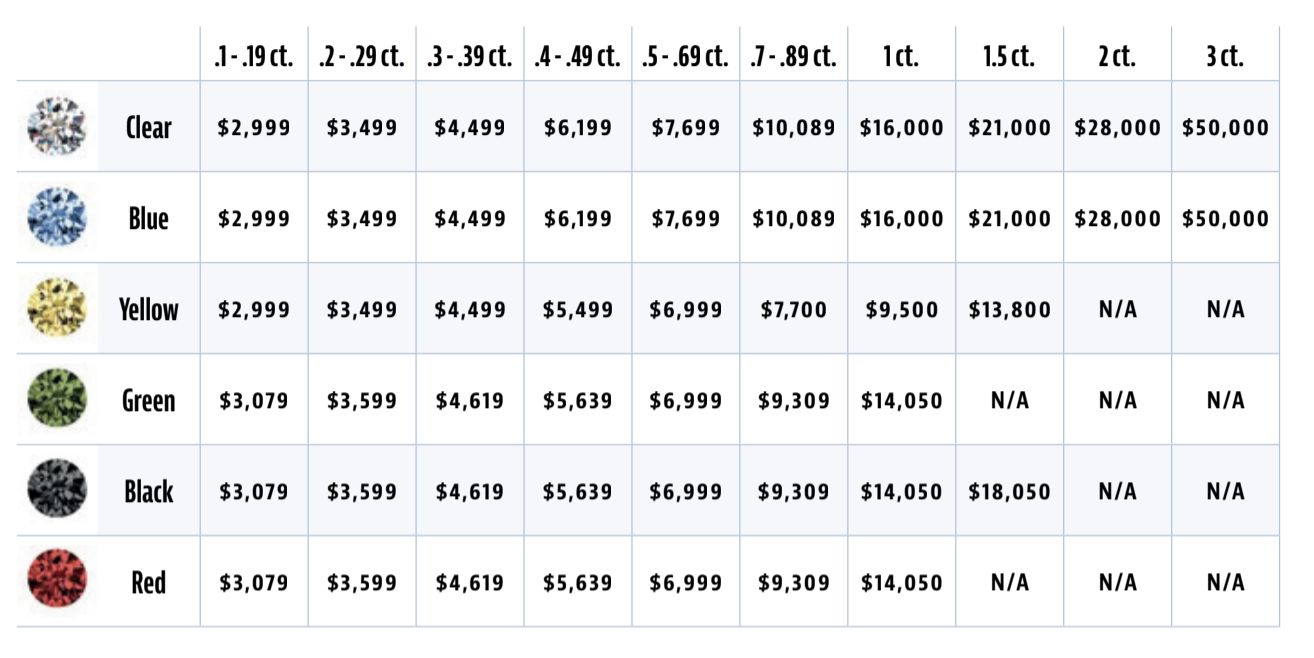
Task: Click the blue diamond icon
Action: click(57, 218)
